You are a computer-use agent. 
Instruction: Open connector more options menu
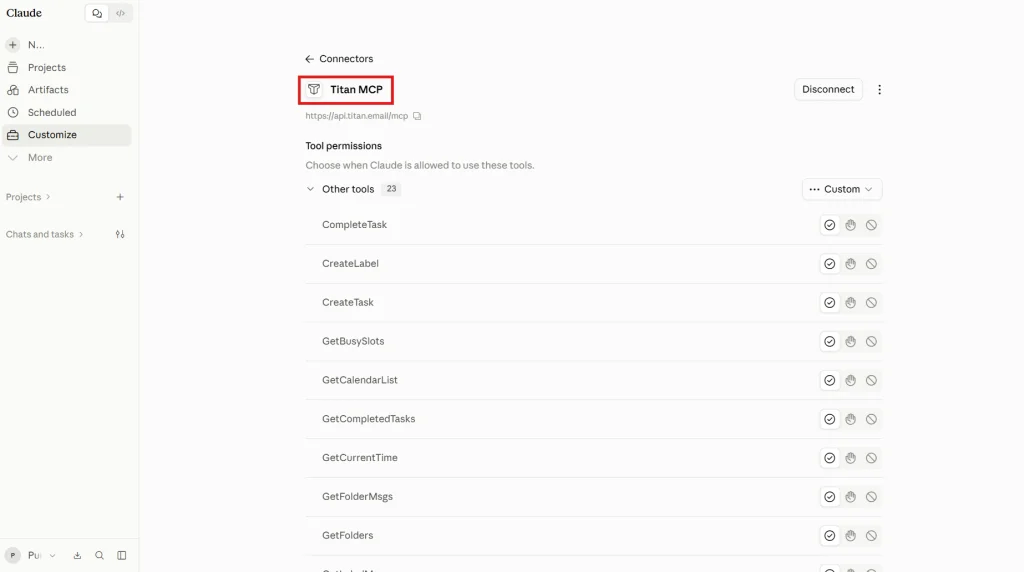[880, 89]
